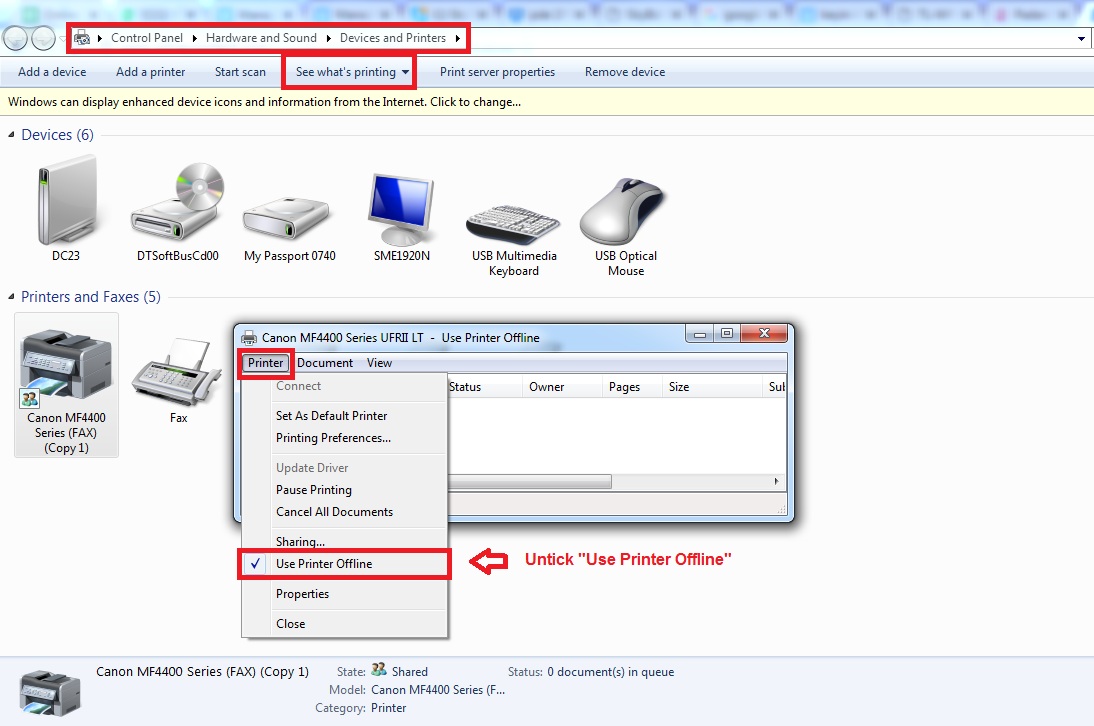Select the USB Multimedia Keyboard icon
This screenshot has width=1094, height=726.
513,224
